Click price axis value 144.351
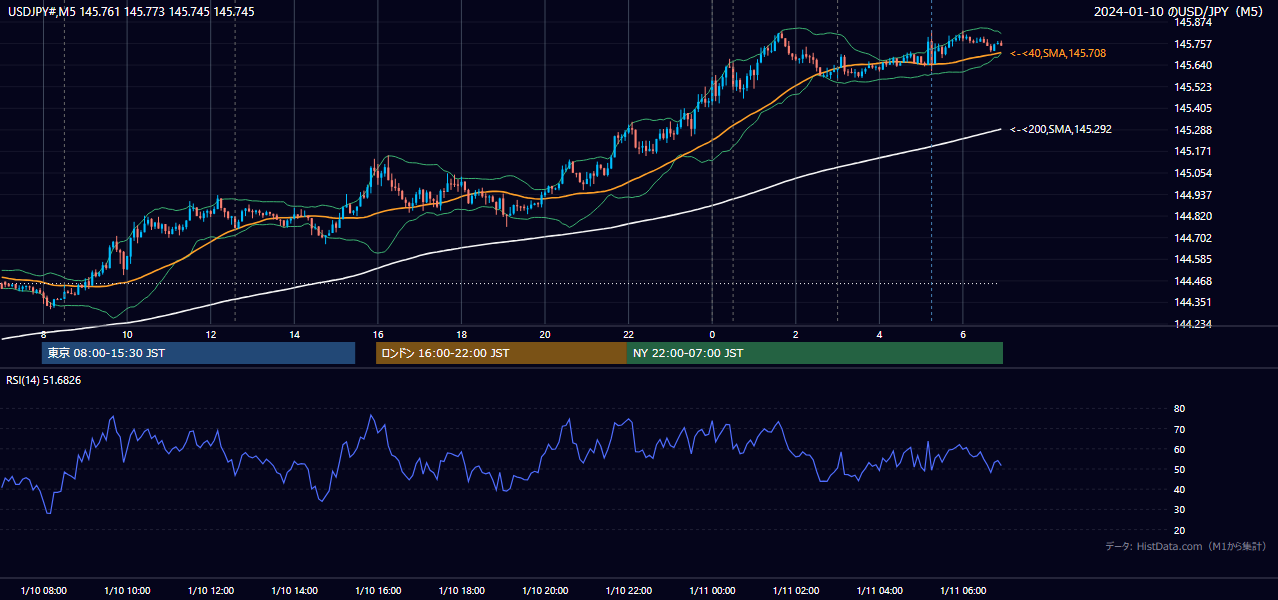 1193,302
